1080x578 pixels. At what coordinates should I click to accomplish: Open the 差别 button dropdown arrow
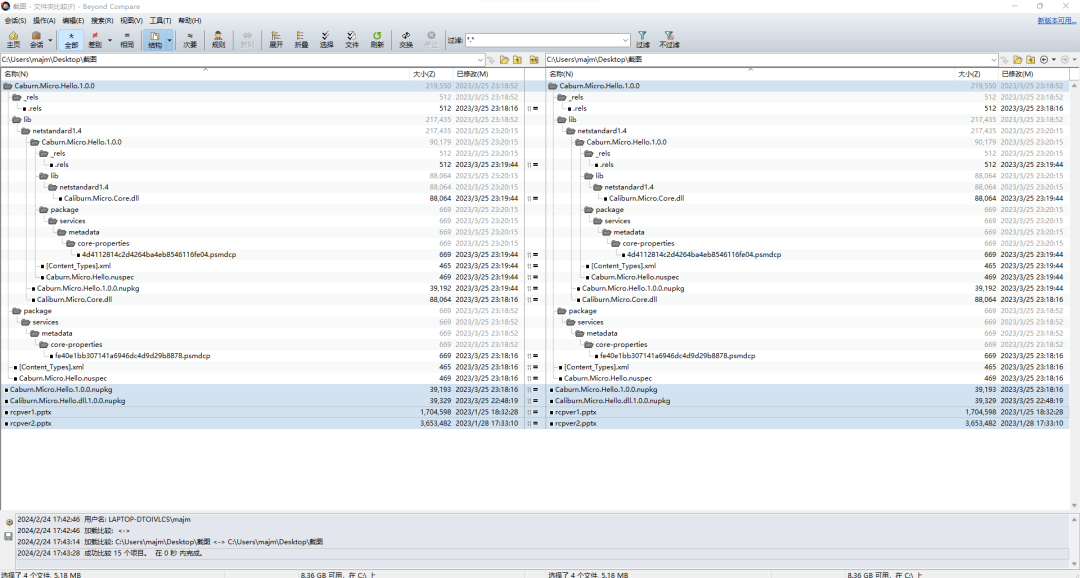coord(110,40)
